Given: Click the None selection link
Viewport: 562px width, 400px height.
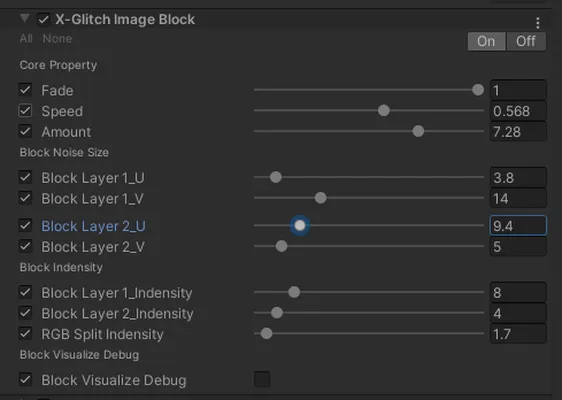Looking at the screenshot, I should coord(57,38).
